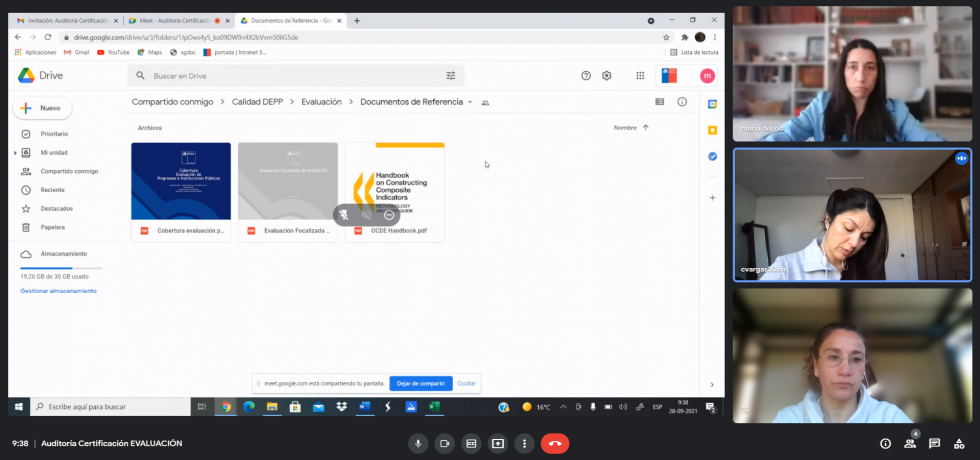Open Keep in Drive side panel
Image resolution: width=980 pixels, height=460 pixels.
tap(712, 130)
